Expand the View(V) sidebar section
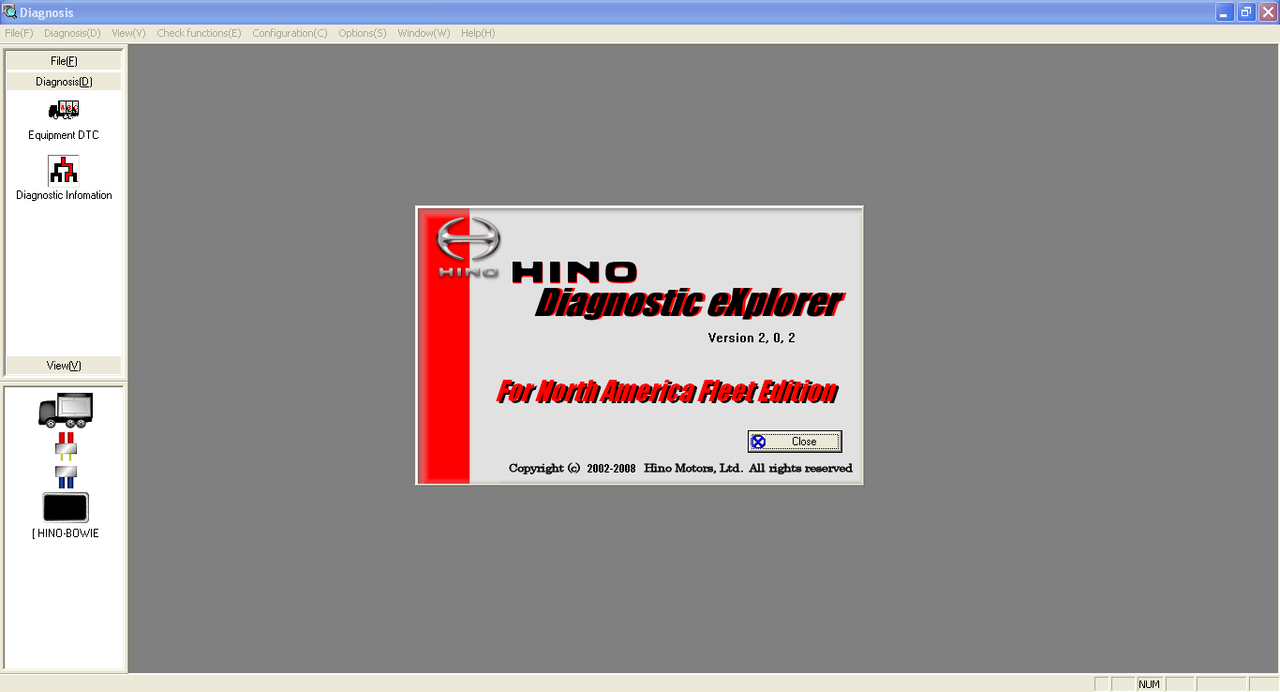1280x692 pixels. click(64, 365)
